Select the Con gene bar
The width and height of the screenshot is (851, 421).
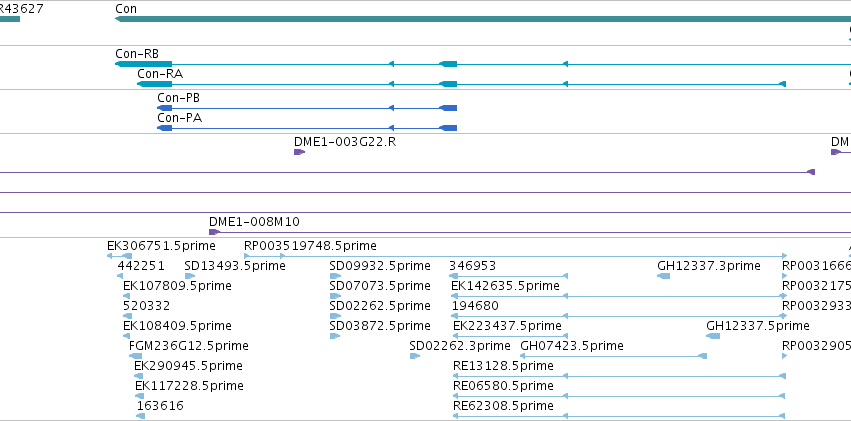pos(483,19)
